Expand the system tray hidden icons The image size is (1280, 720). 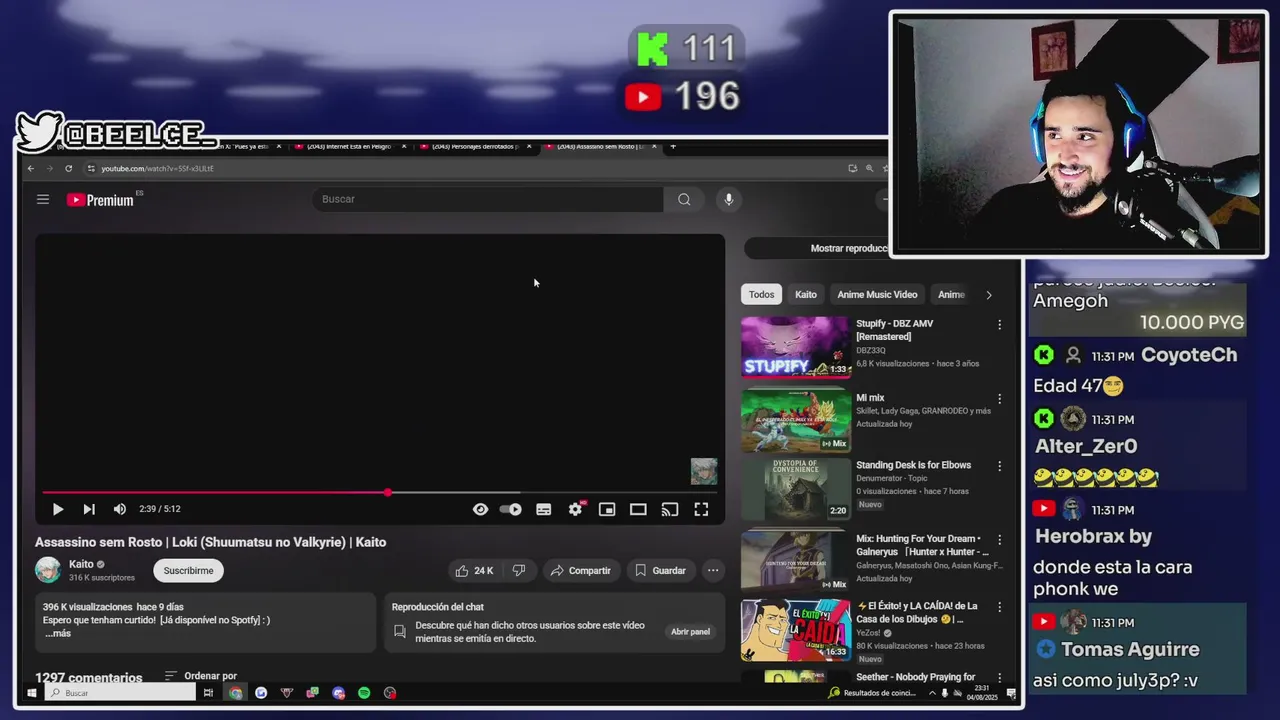tap(932, 693)
